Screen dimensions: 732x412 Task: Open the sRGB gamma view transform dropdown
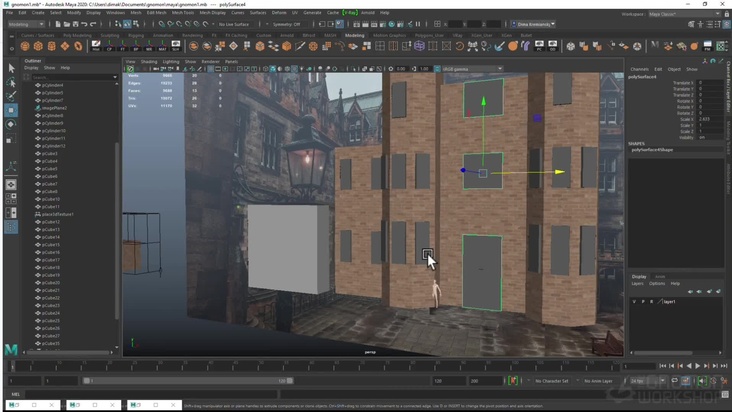472,69
